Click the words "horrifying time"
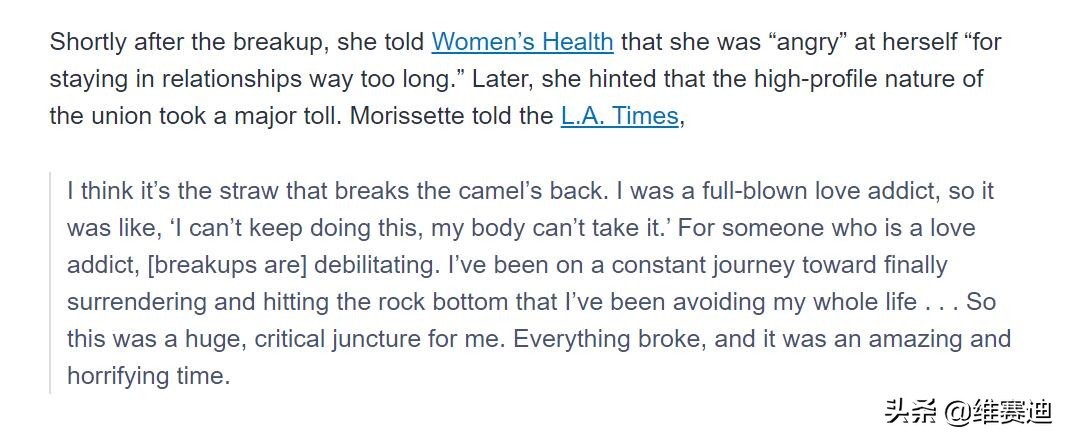Image resolution: width=1066 pixels, height=438 pixels. pos(149,376)
